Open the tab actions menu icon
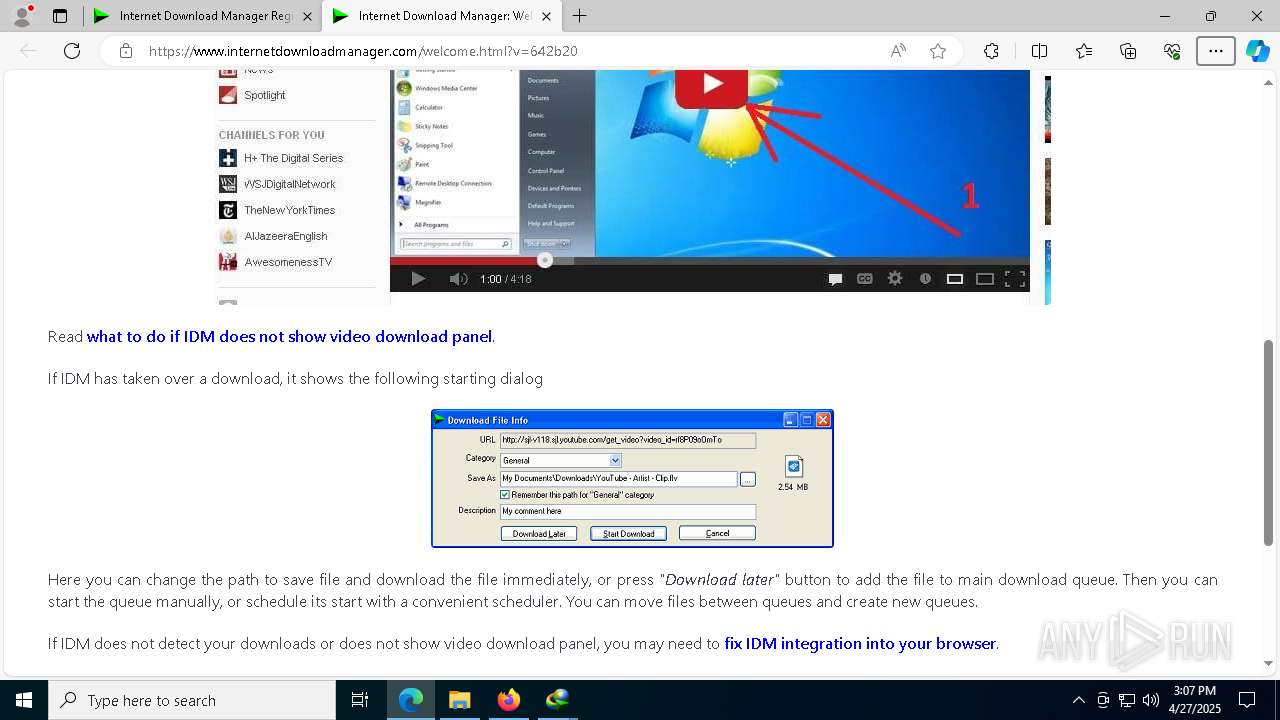 pos(60,16)
